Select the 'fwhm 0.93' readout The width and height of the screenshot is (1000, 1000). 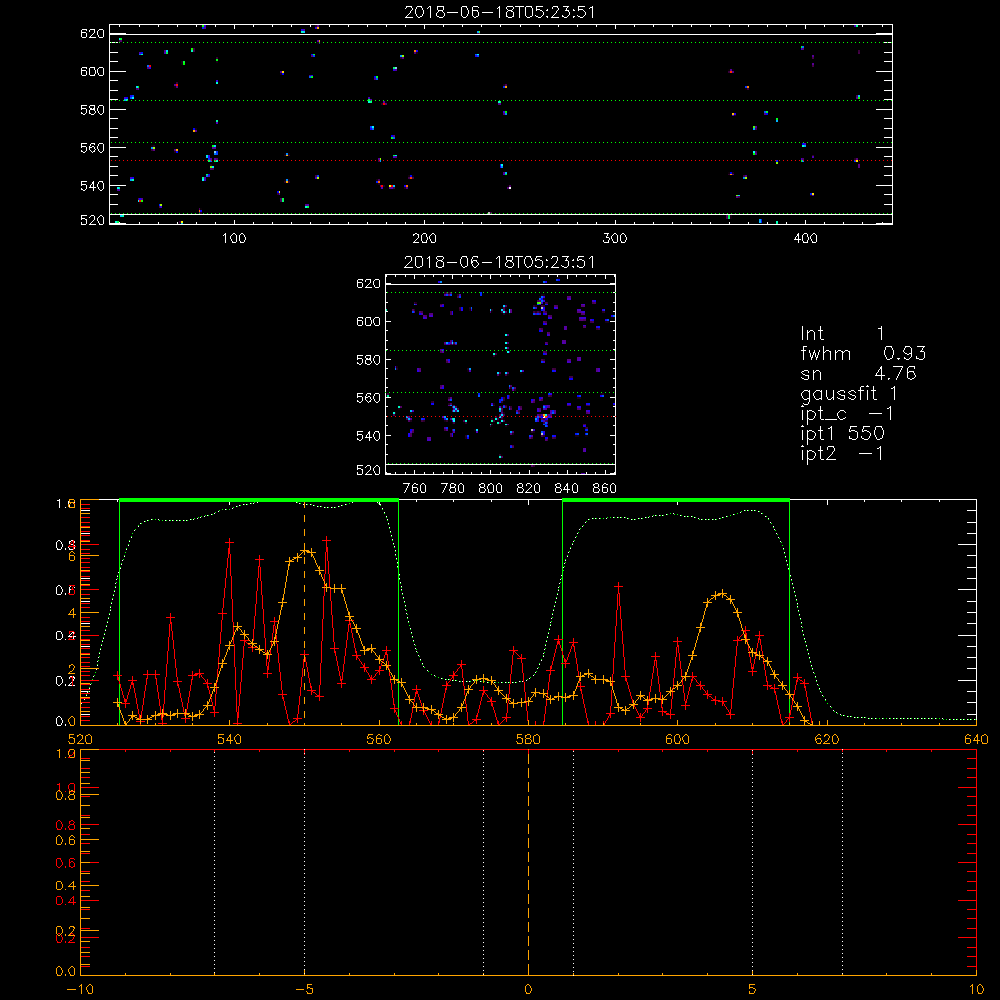(x=863, y=353)
